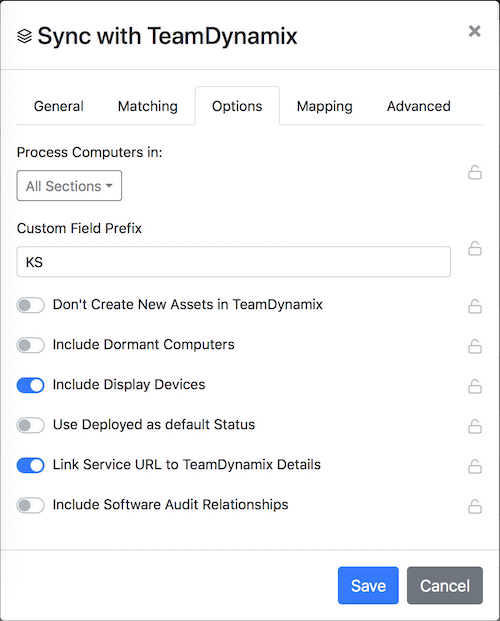The height and width of the screenshot is (621, 500).
Task: Save the sync settings
Action: tap(368, 585)
